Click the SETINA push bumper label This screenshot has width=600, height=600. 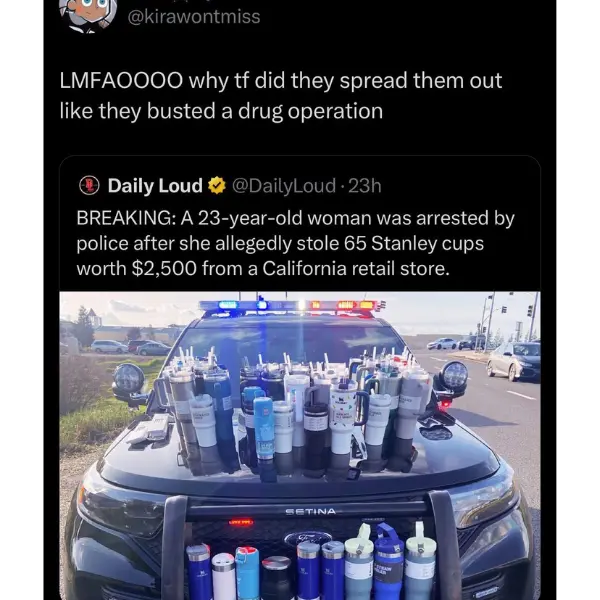(311, 512)
